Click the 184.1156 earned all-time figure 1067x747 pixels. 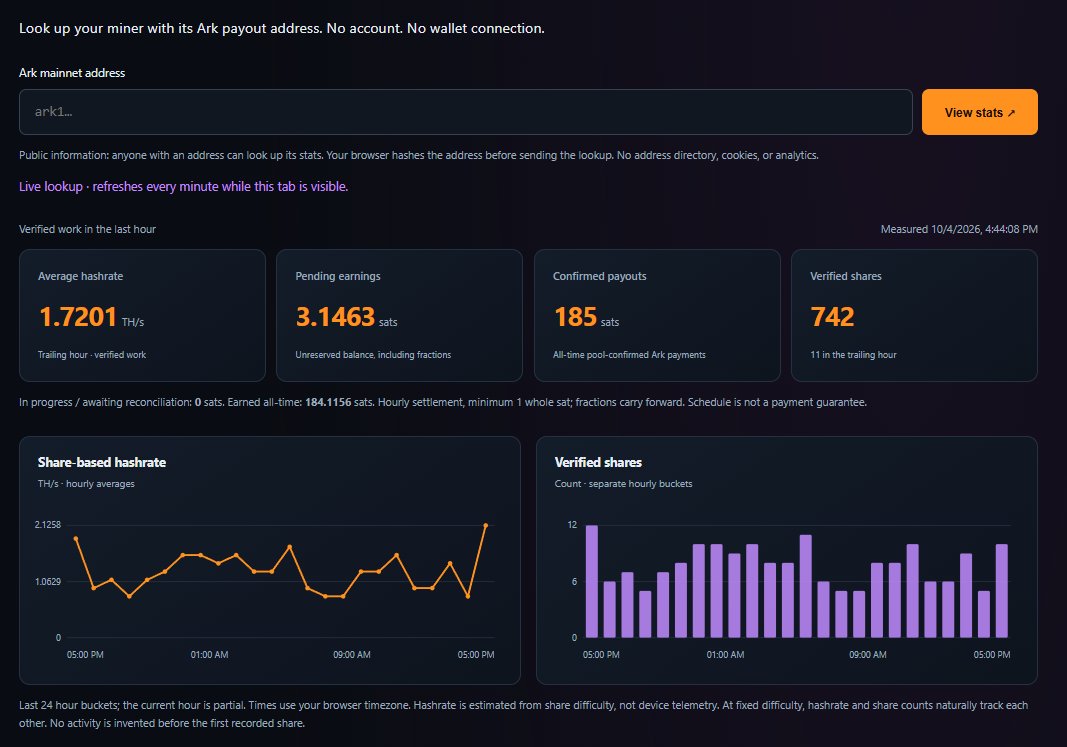pyautogui.click(x=328, y=402)
